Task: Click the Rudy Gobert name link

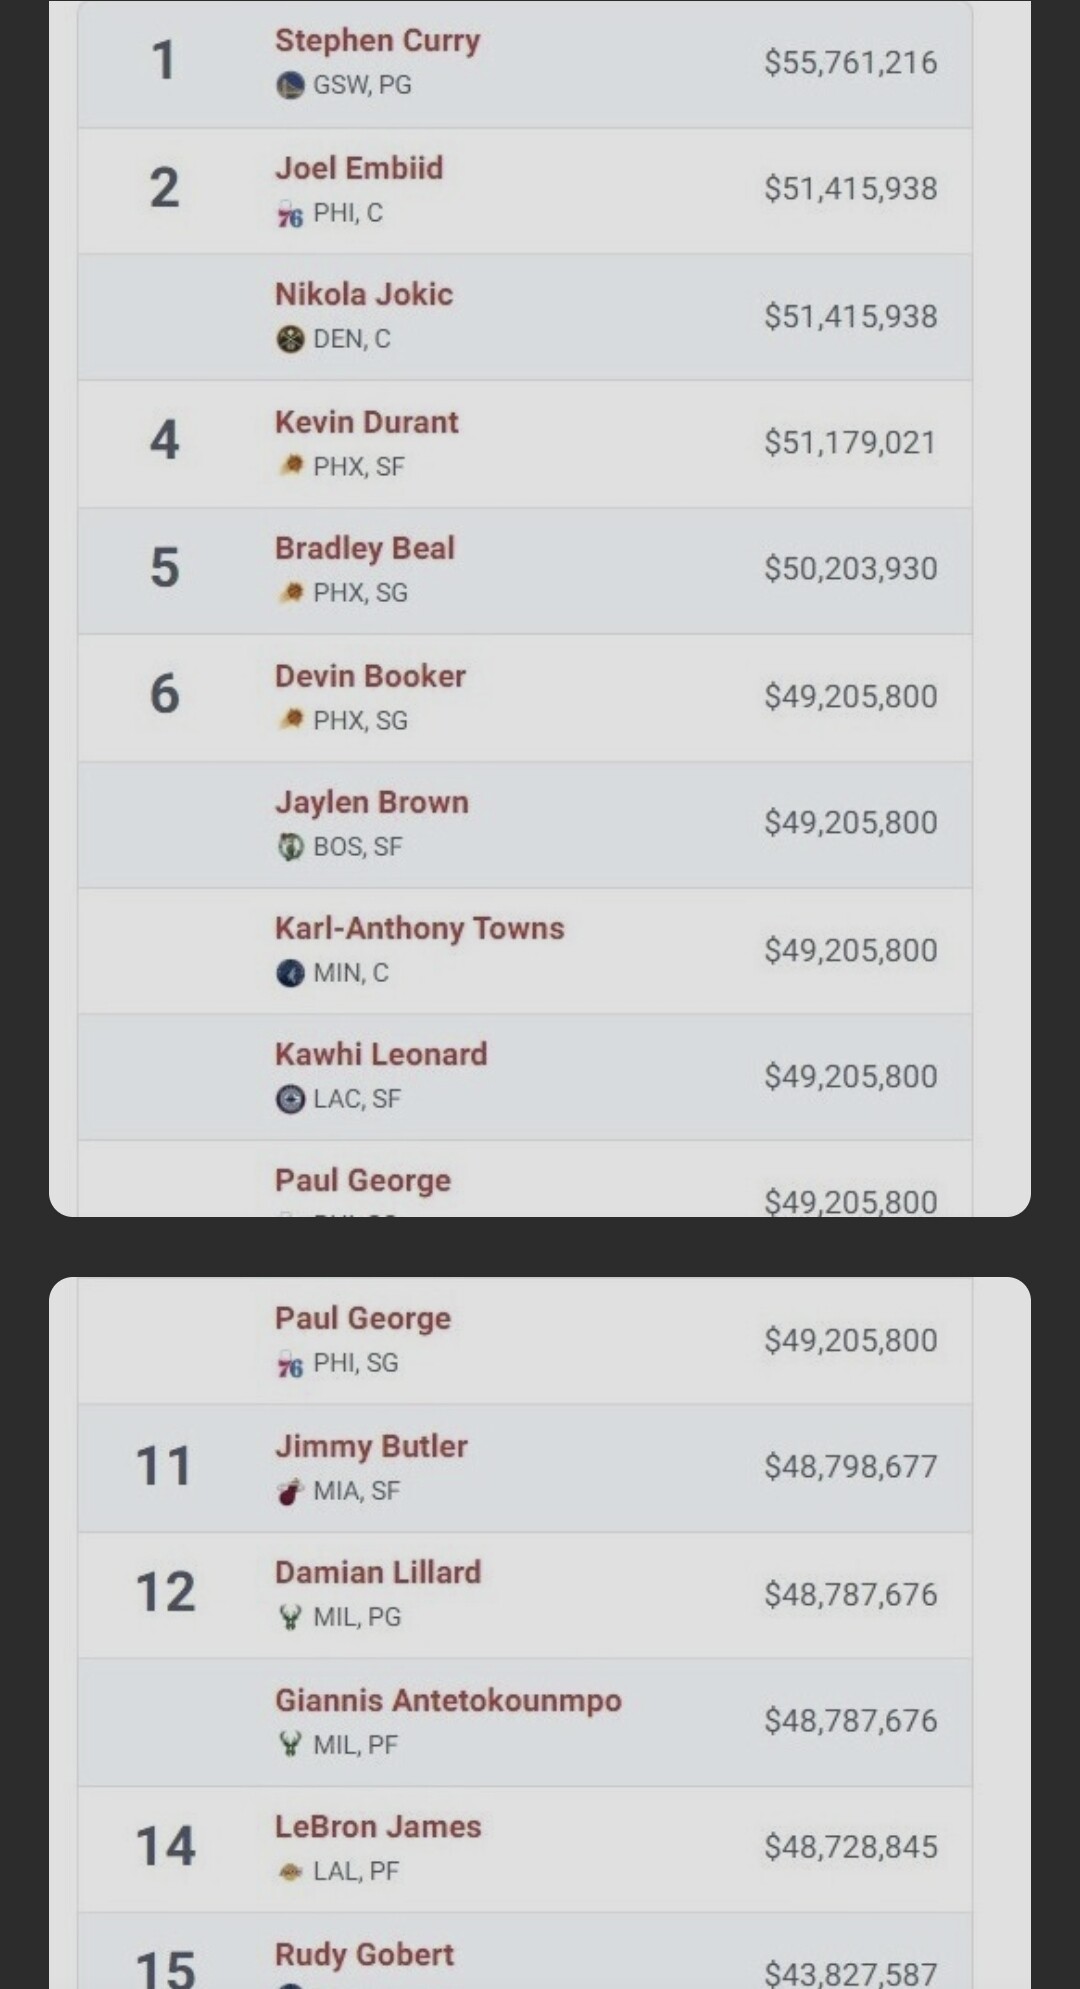Action: [364, 1954]
